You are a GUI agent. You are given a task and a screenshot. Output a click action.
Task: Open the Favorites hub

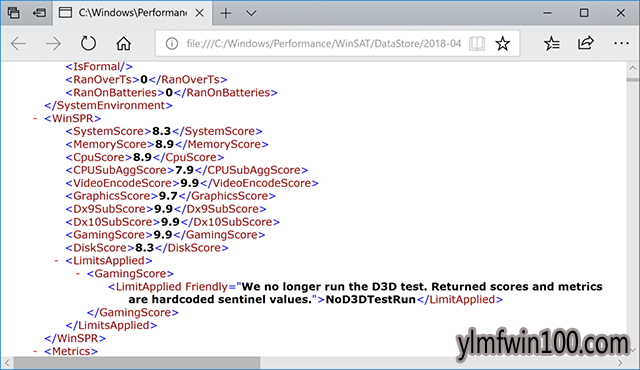[x=551, y=43]
